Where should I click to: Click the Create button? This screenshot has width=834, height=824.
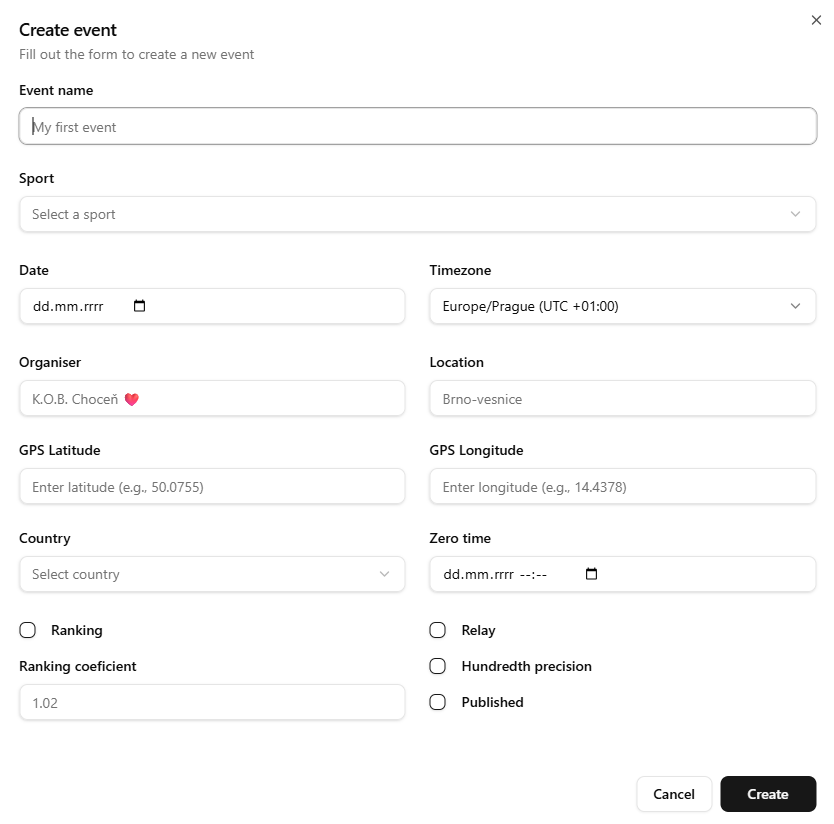768,794
